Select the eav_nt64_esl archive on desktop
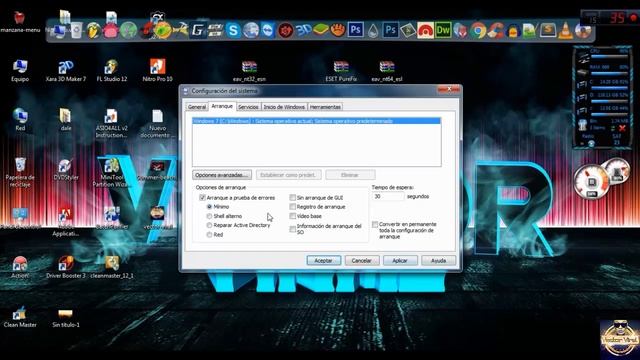This screenshot has width=640, height=360. click(387, 71)
